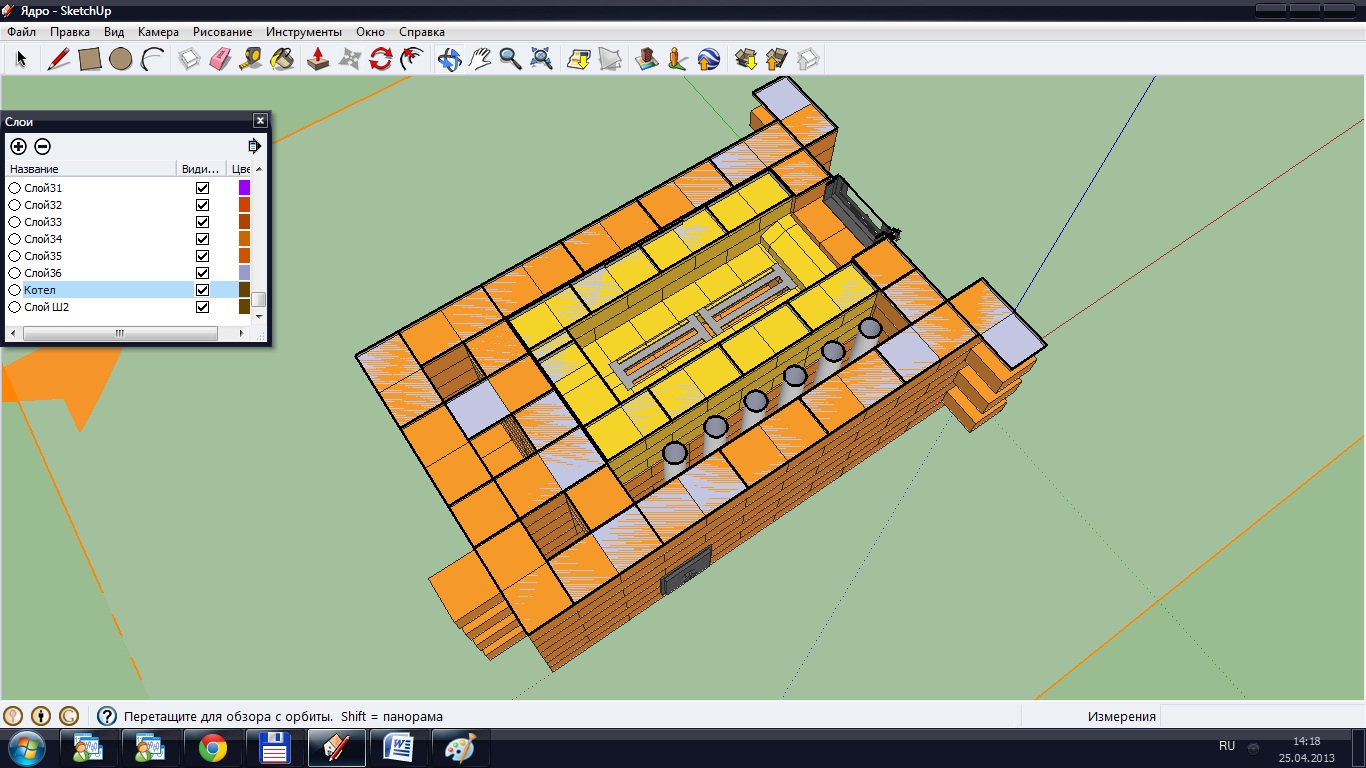Image resolution: width=1366 pixels, height=768 pixels.
Task: Open the Камера menu
Action: [x=158, y=32]
